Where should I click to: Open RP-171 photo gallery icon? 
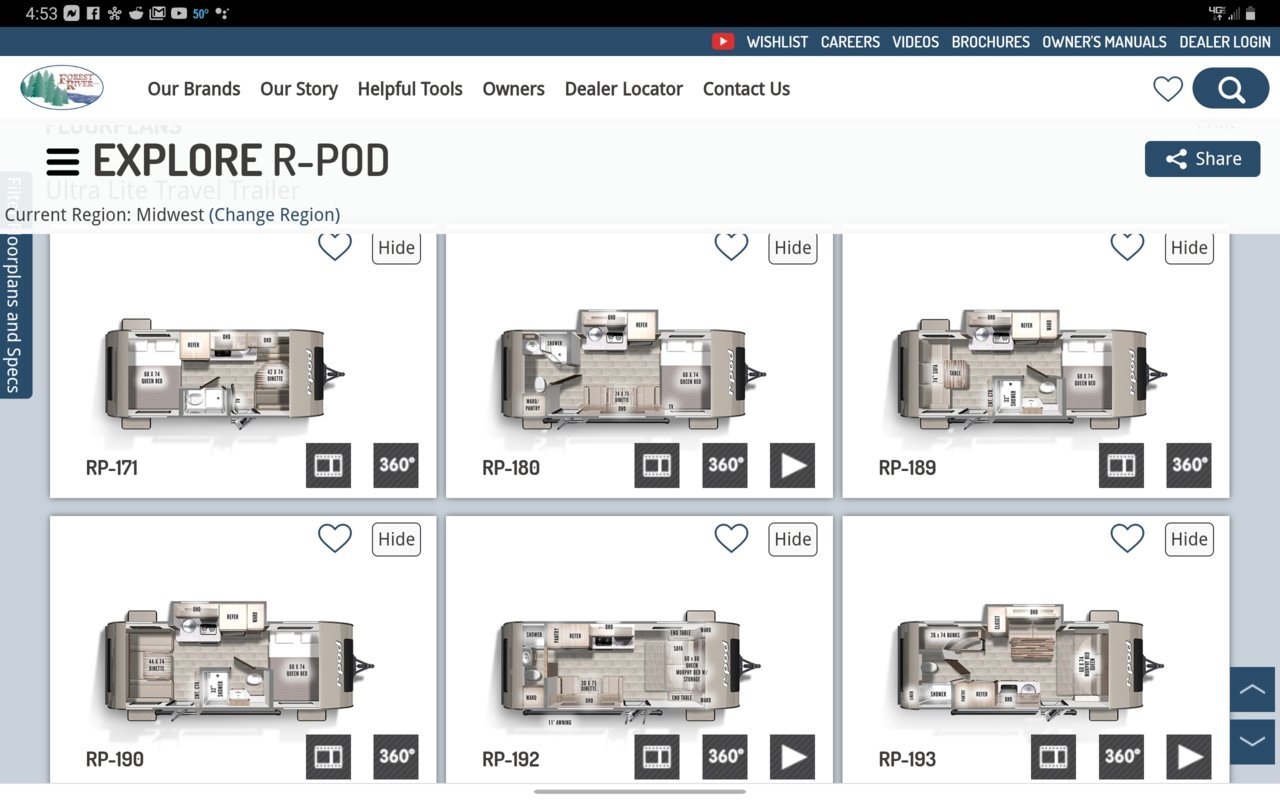[x=328, y=465]
